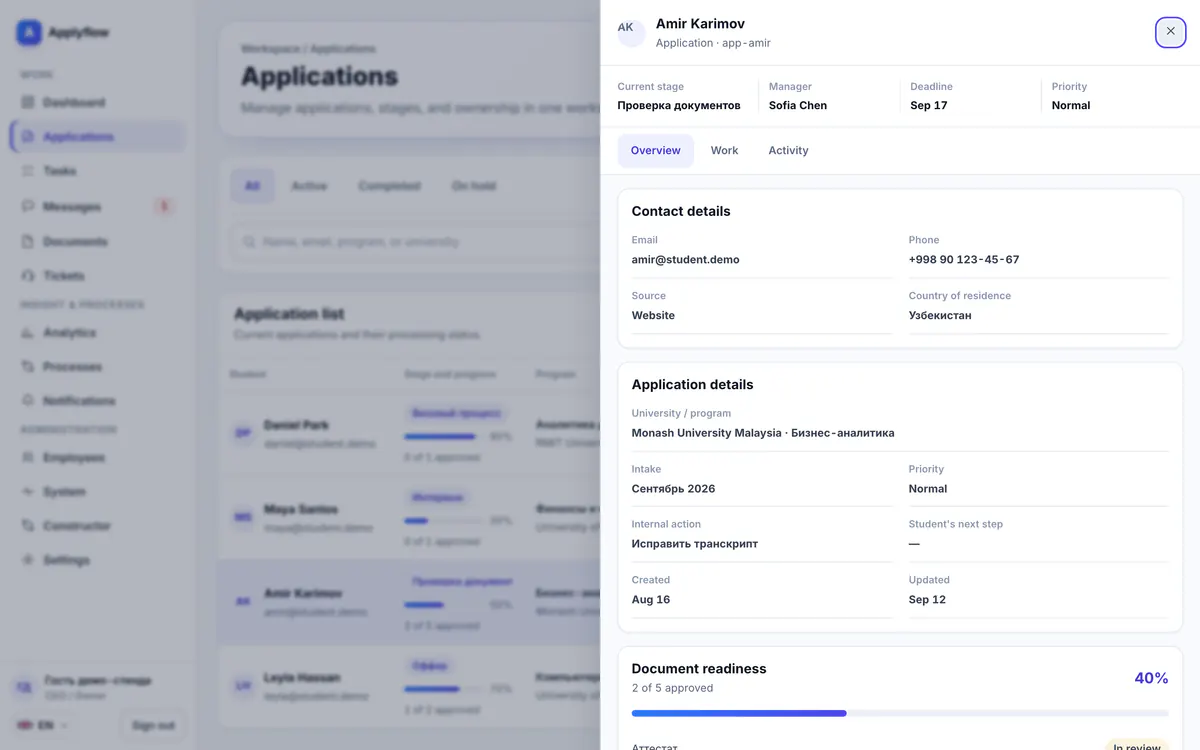Open Employees in the sidebar
The height and width of the screenshot is (750, 1200).
click(x=98, y=457)
